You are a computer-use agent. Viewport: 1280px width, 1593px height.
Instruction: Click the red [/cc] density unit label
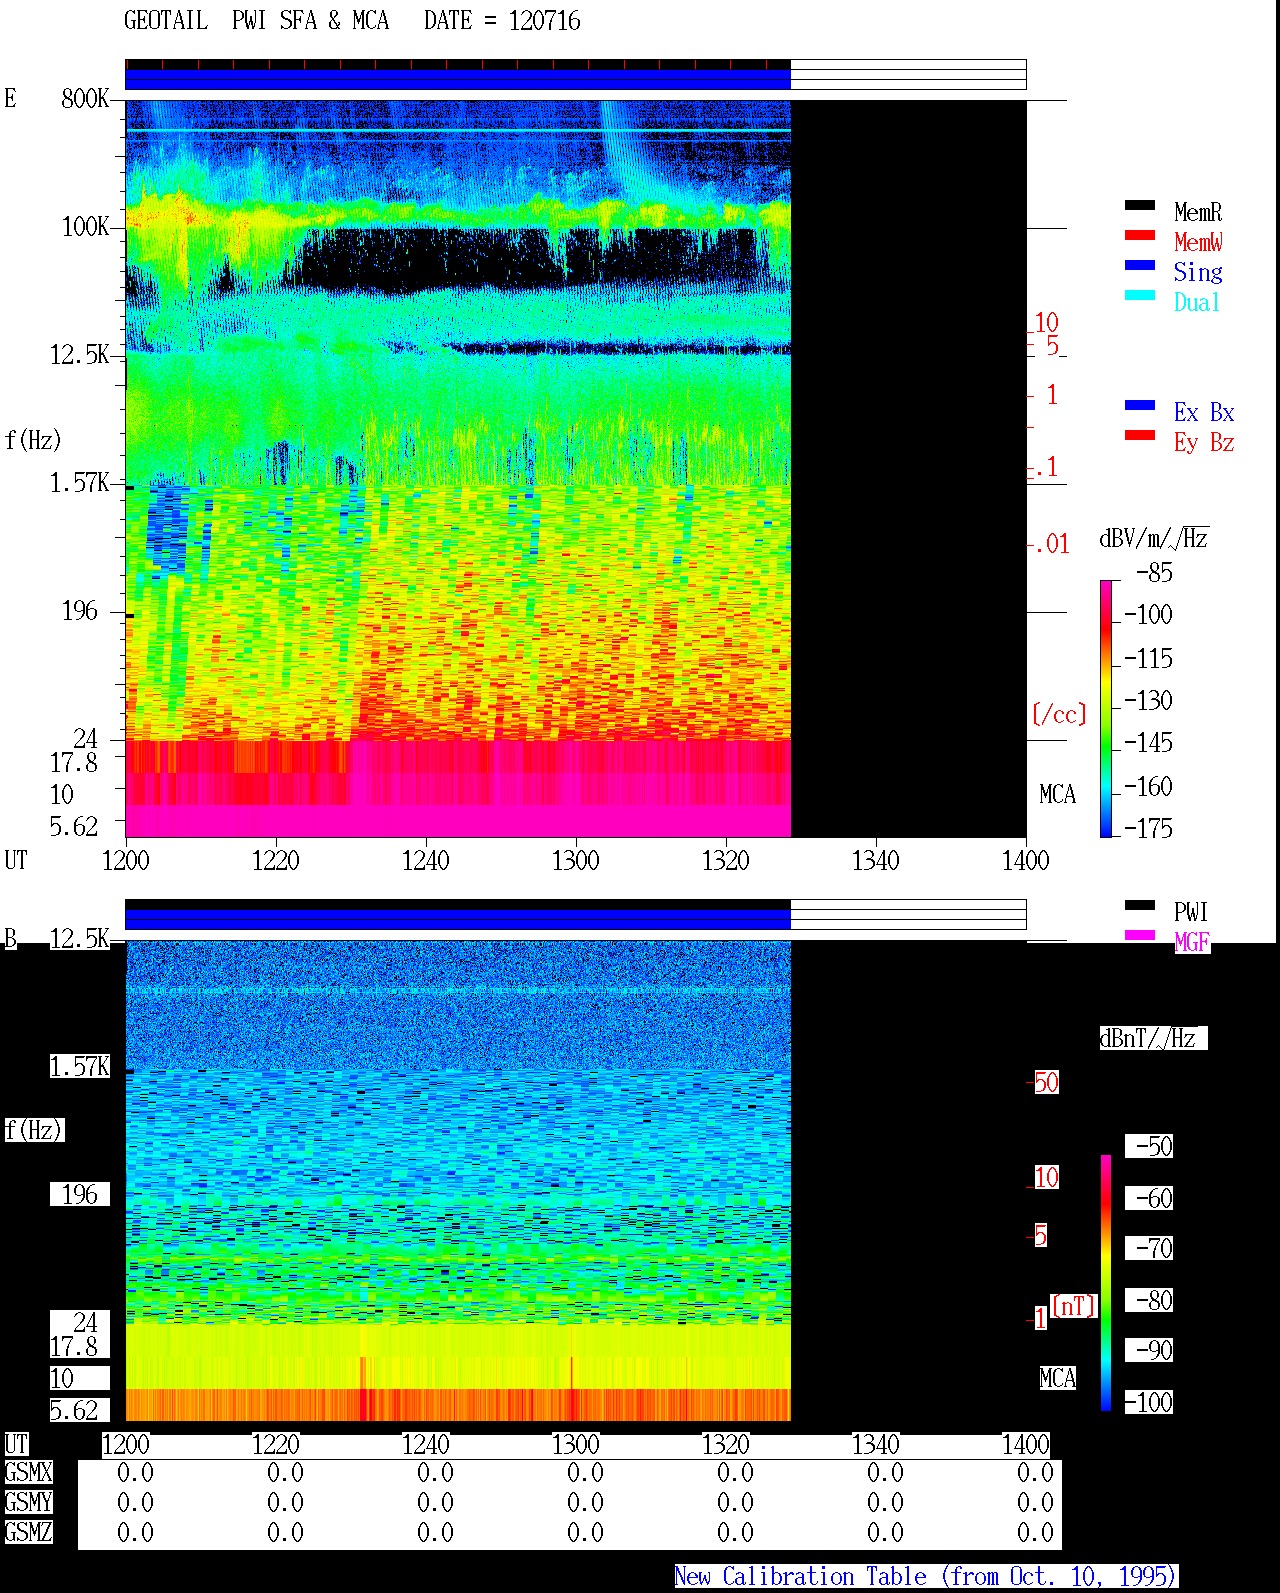point(1059,714)
